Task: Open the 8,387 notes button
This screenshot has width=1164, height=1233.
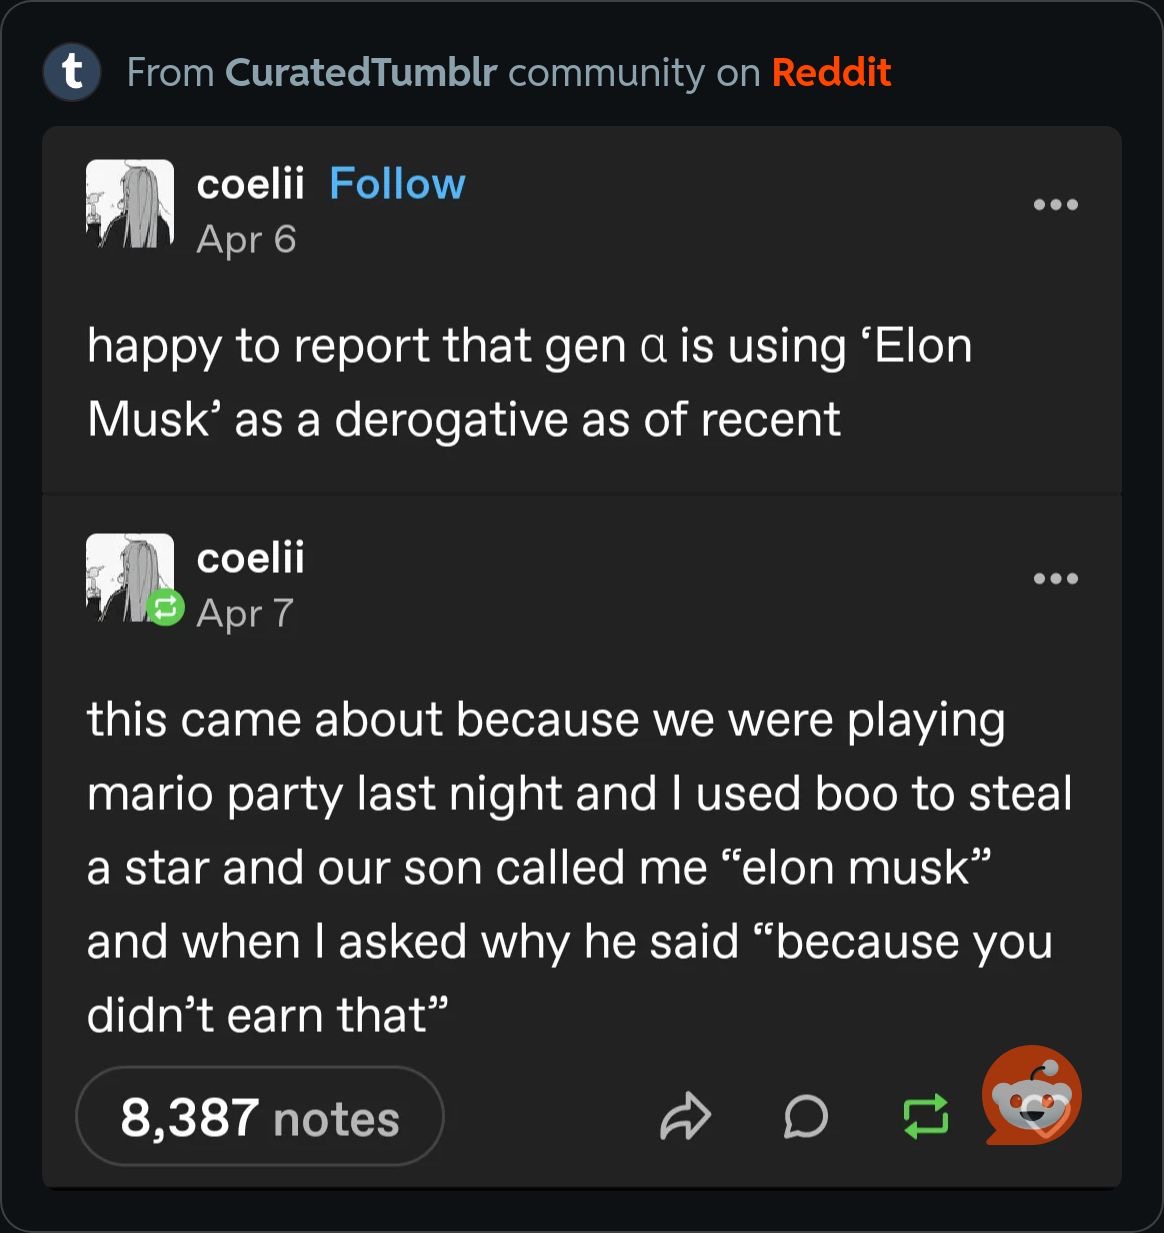Action: pyautogui.click(x=260, y=1117)
